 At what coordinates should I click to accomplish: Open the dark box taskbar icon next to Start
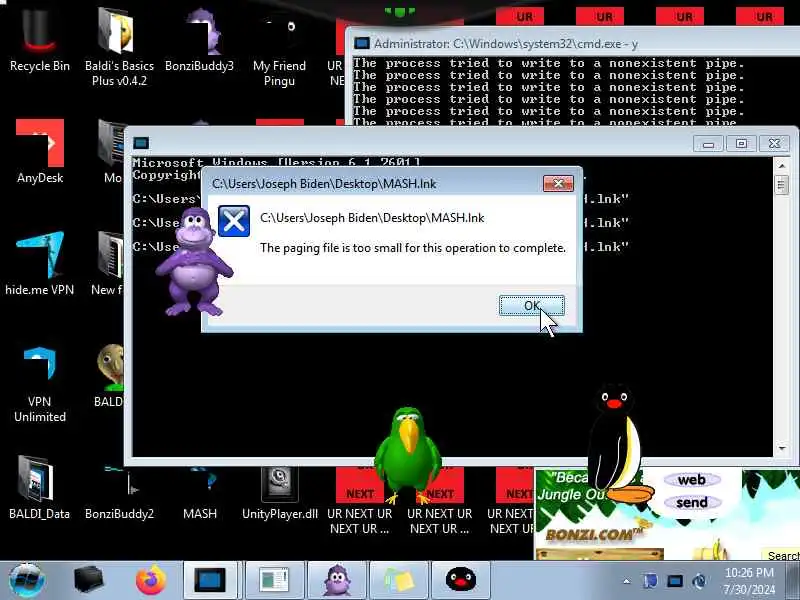coord(88,580)
